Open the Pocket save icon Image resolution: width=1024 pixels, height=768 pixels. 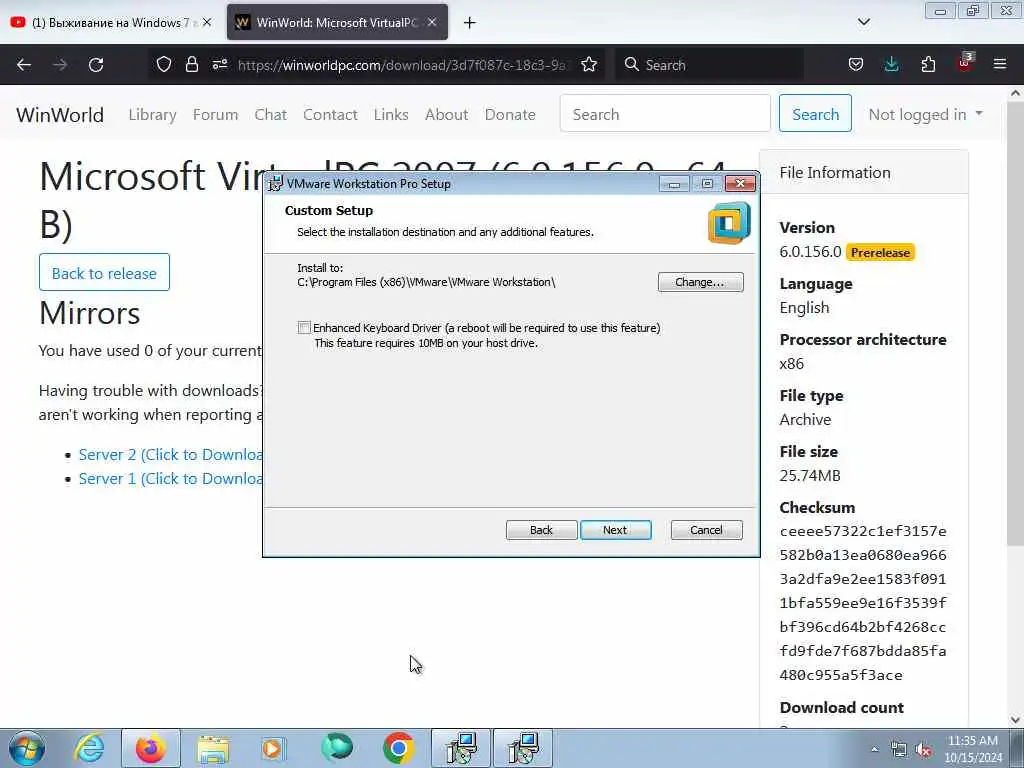click(856, 65)
